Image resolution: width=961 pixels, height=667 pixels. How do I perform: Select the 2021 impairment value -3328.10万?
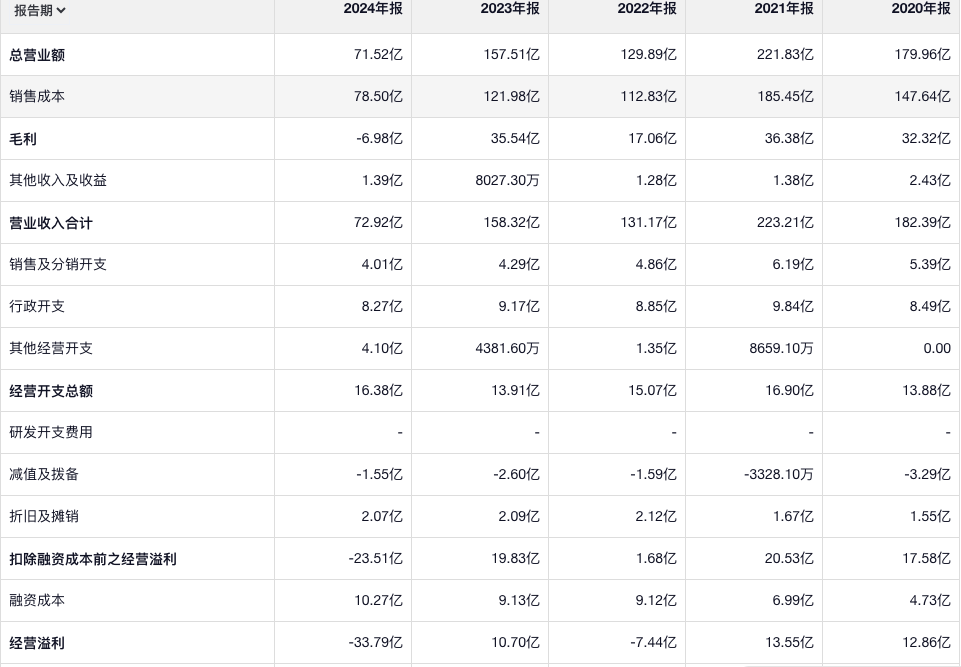tap(779, 475)
